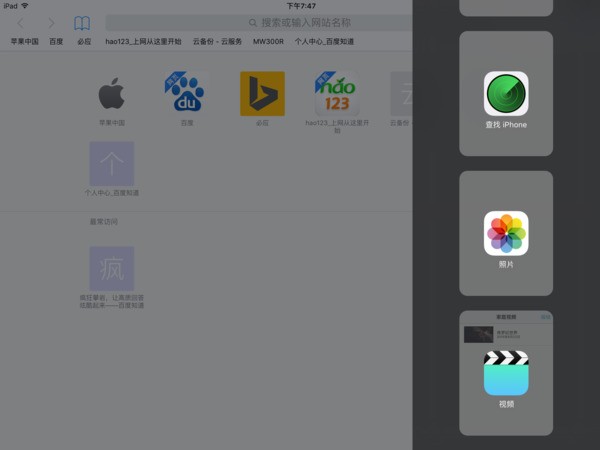This screenshot has height=450, width=600.
Task: Tap the Wi-Fi status icon
Action: click(x=24, y=6)
